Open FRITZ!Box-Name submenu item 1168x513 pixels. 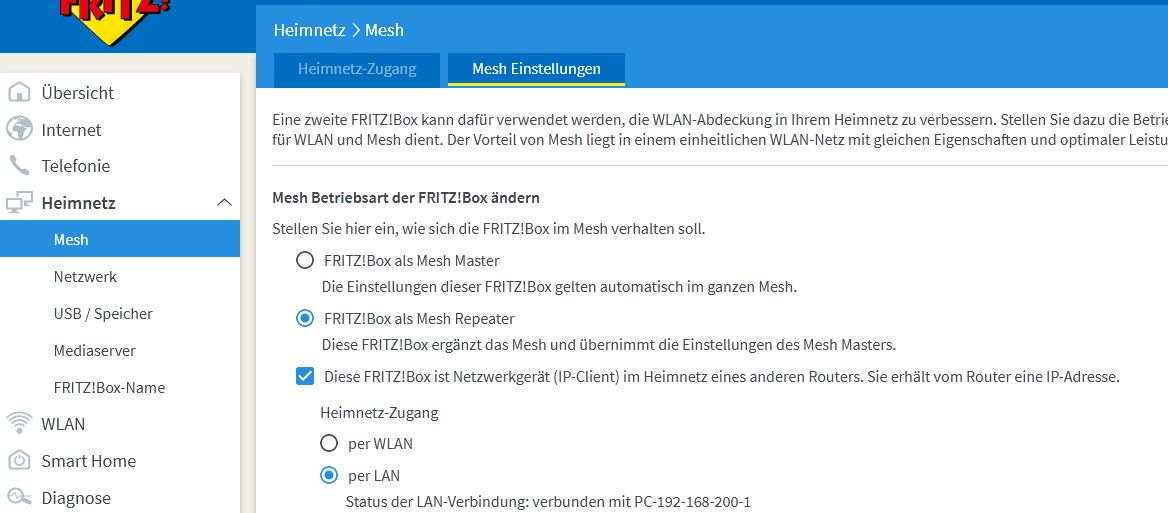[110, 387]
